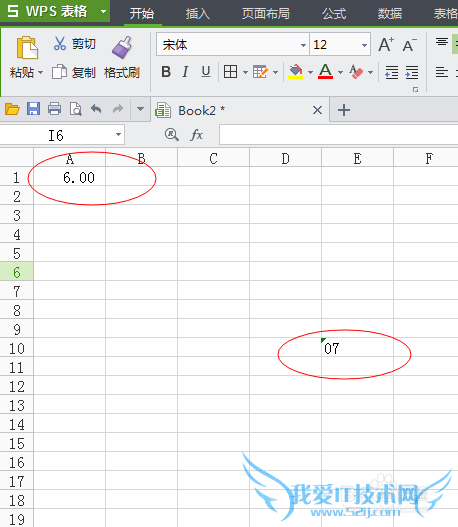Viewport: 458px width, 527px height.
Task: Expand quick access toolbar options
Action: [x=140, y=109]
